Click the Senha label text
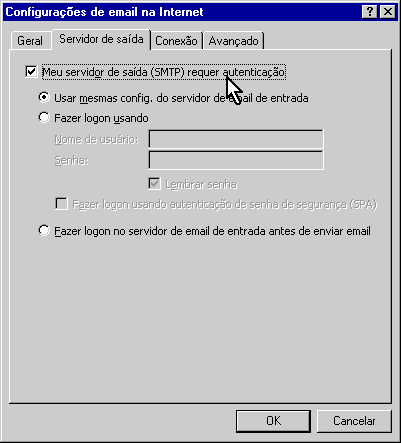The height and width of the screenshot is (443, 401). (x=72, y=161)
